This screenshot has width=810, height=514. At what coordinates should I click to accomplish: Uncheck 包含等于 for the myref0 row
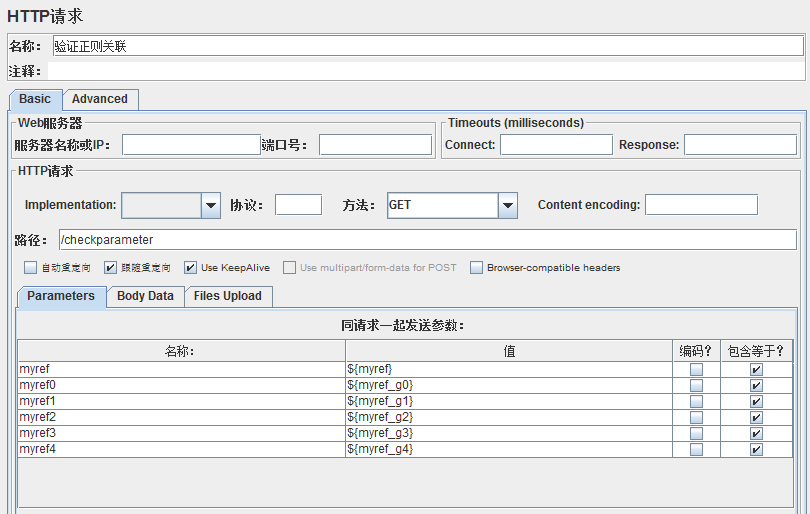[x=756, y=385]
